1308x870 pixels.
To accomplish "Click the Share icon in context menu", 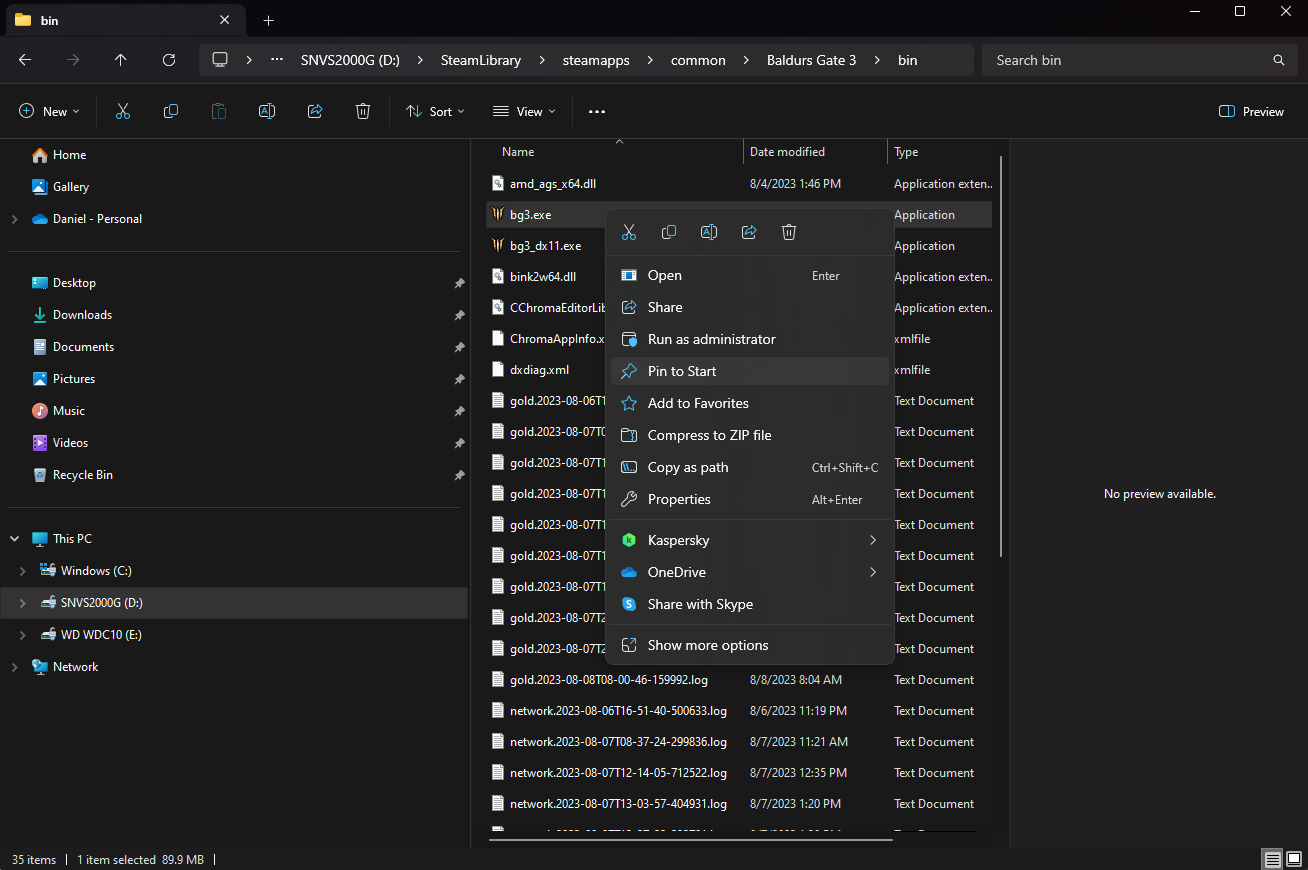I will click(749, 232).
